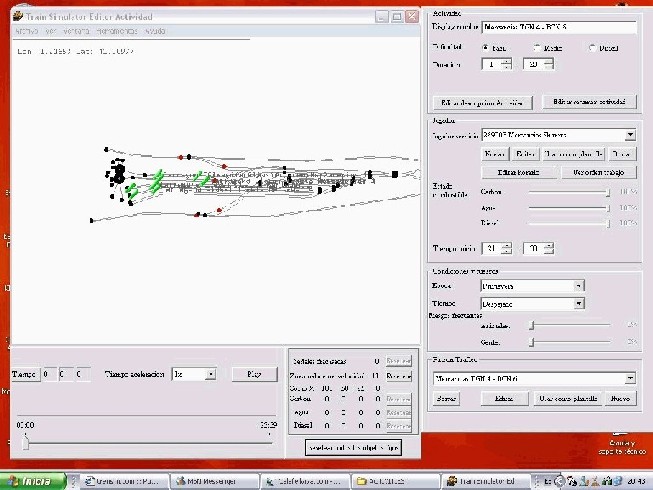Viewport: 653px width, 490px height.
Task: Click the Carbón fuel level slider
Action: [x=608, y=191]
